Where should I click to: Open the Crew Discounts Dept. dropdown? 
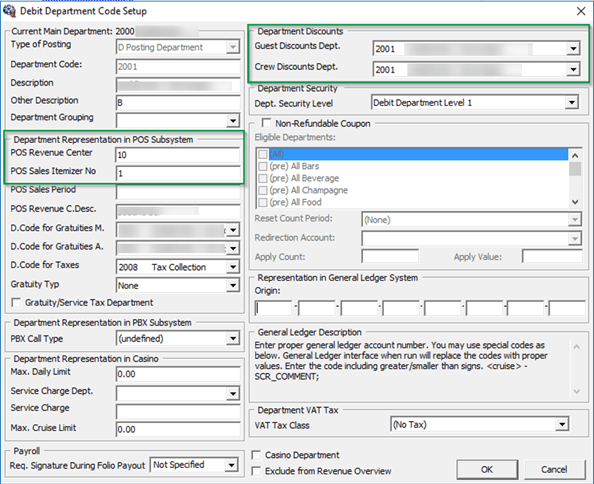pos(573,69)
